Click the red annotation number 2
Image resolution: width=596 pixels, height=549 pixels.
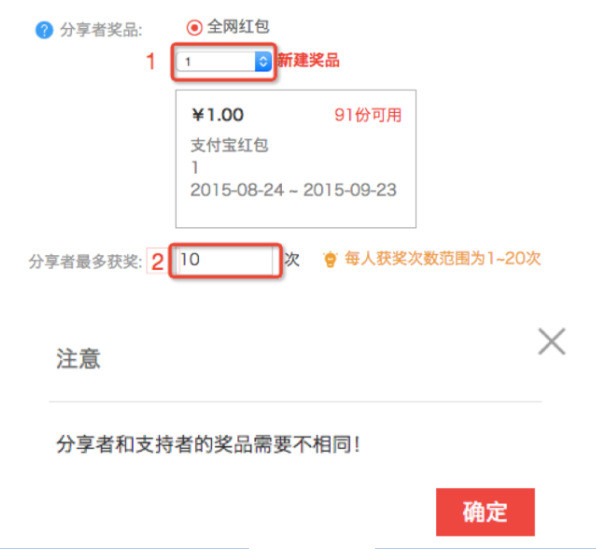click(x=157, y=262)
